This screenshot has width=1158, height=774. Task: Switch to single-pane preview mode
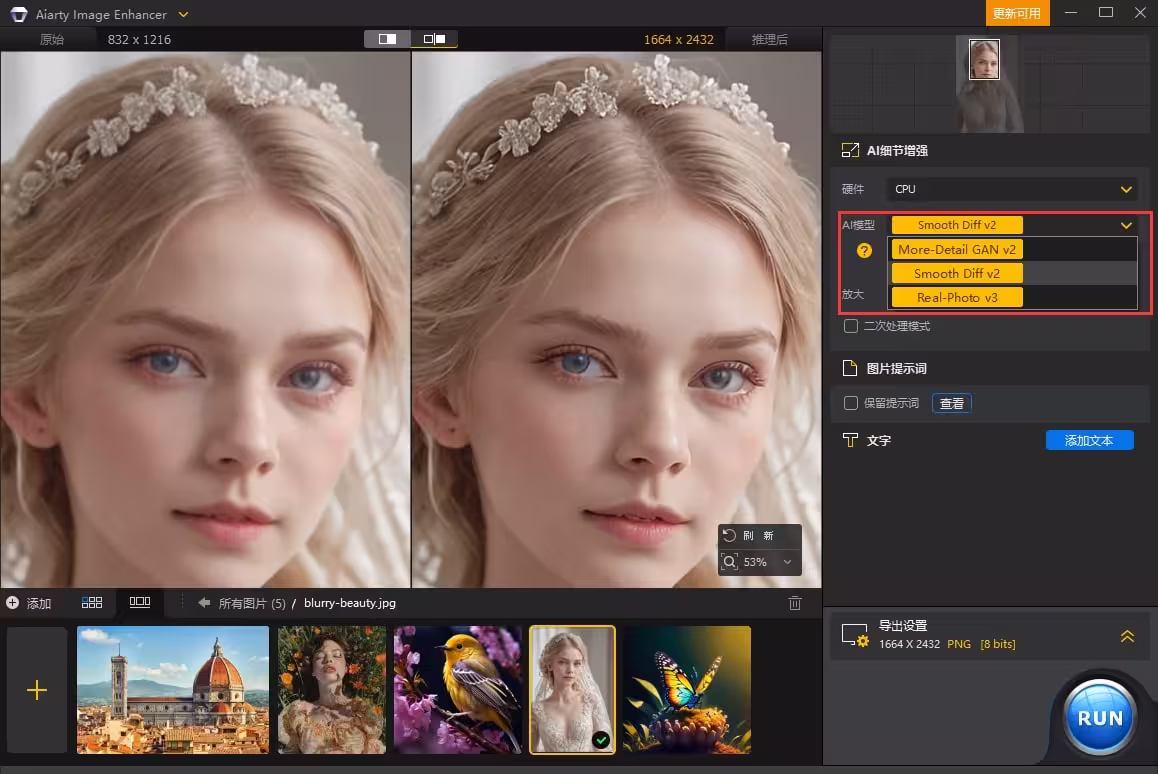point(388,39)
